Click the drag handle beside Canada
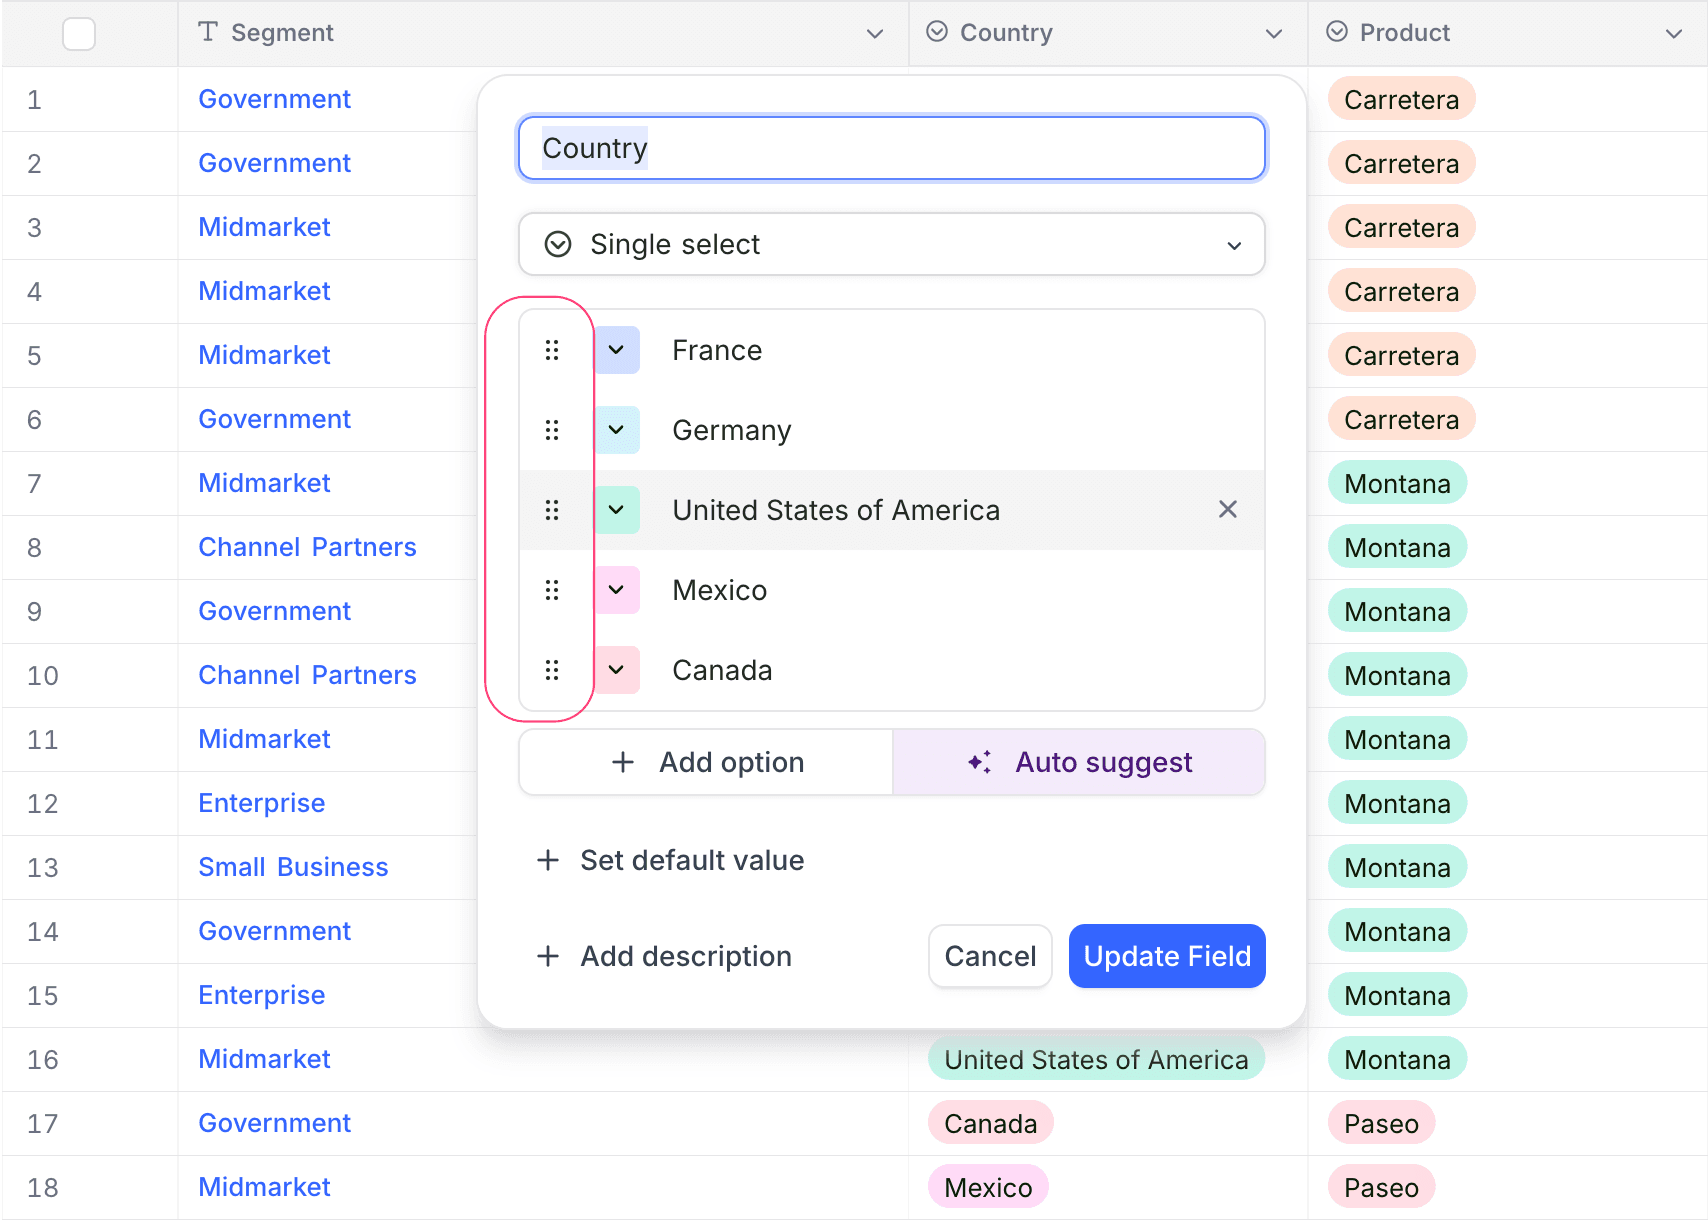The width and height of the screenshot is (1708, 1220). click(551, 670)
